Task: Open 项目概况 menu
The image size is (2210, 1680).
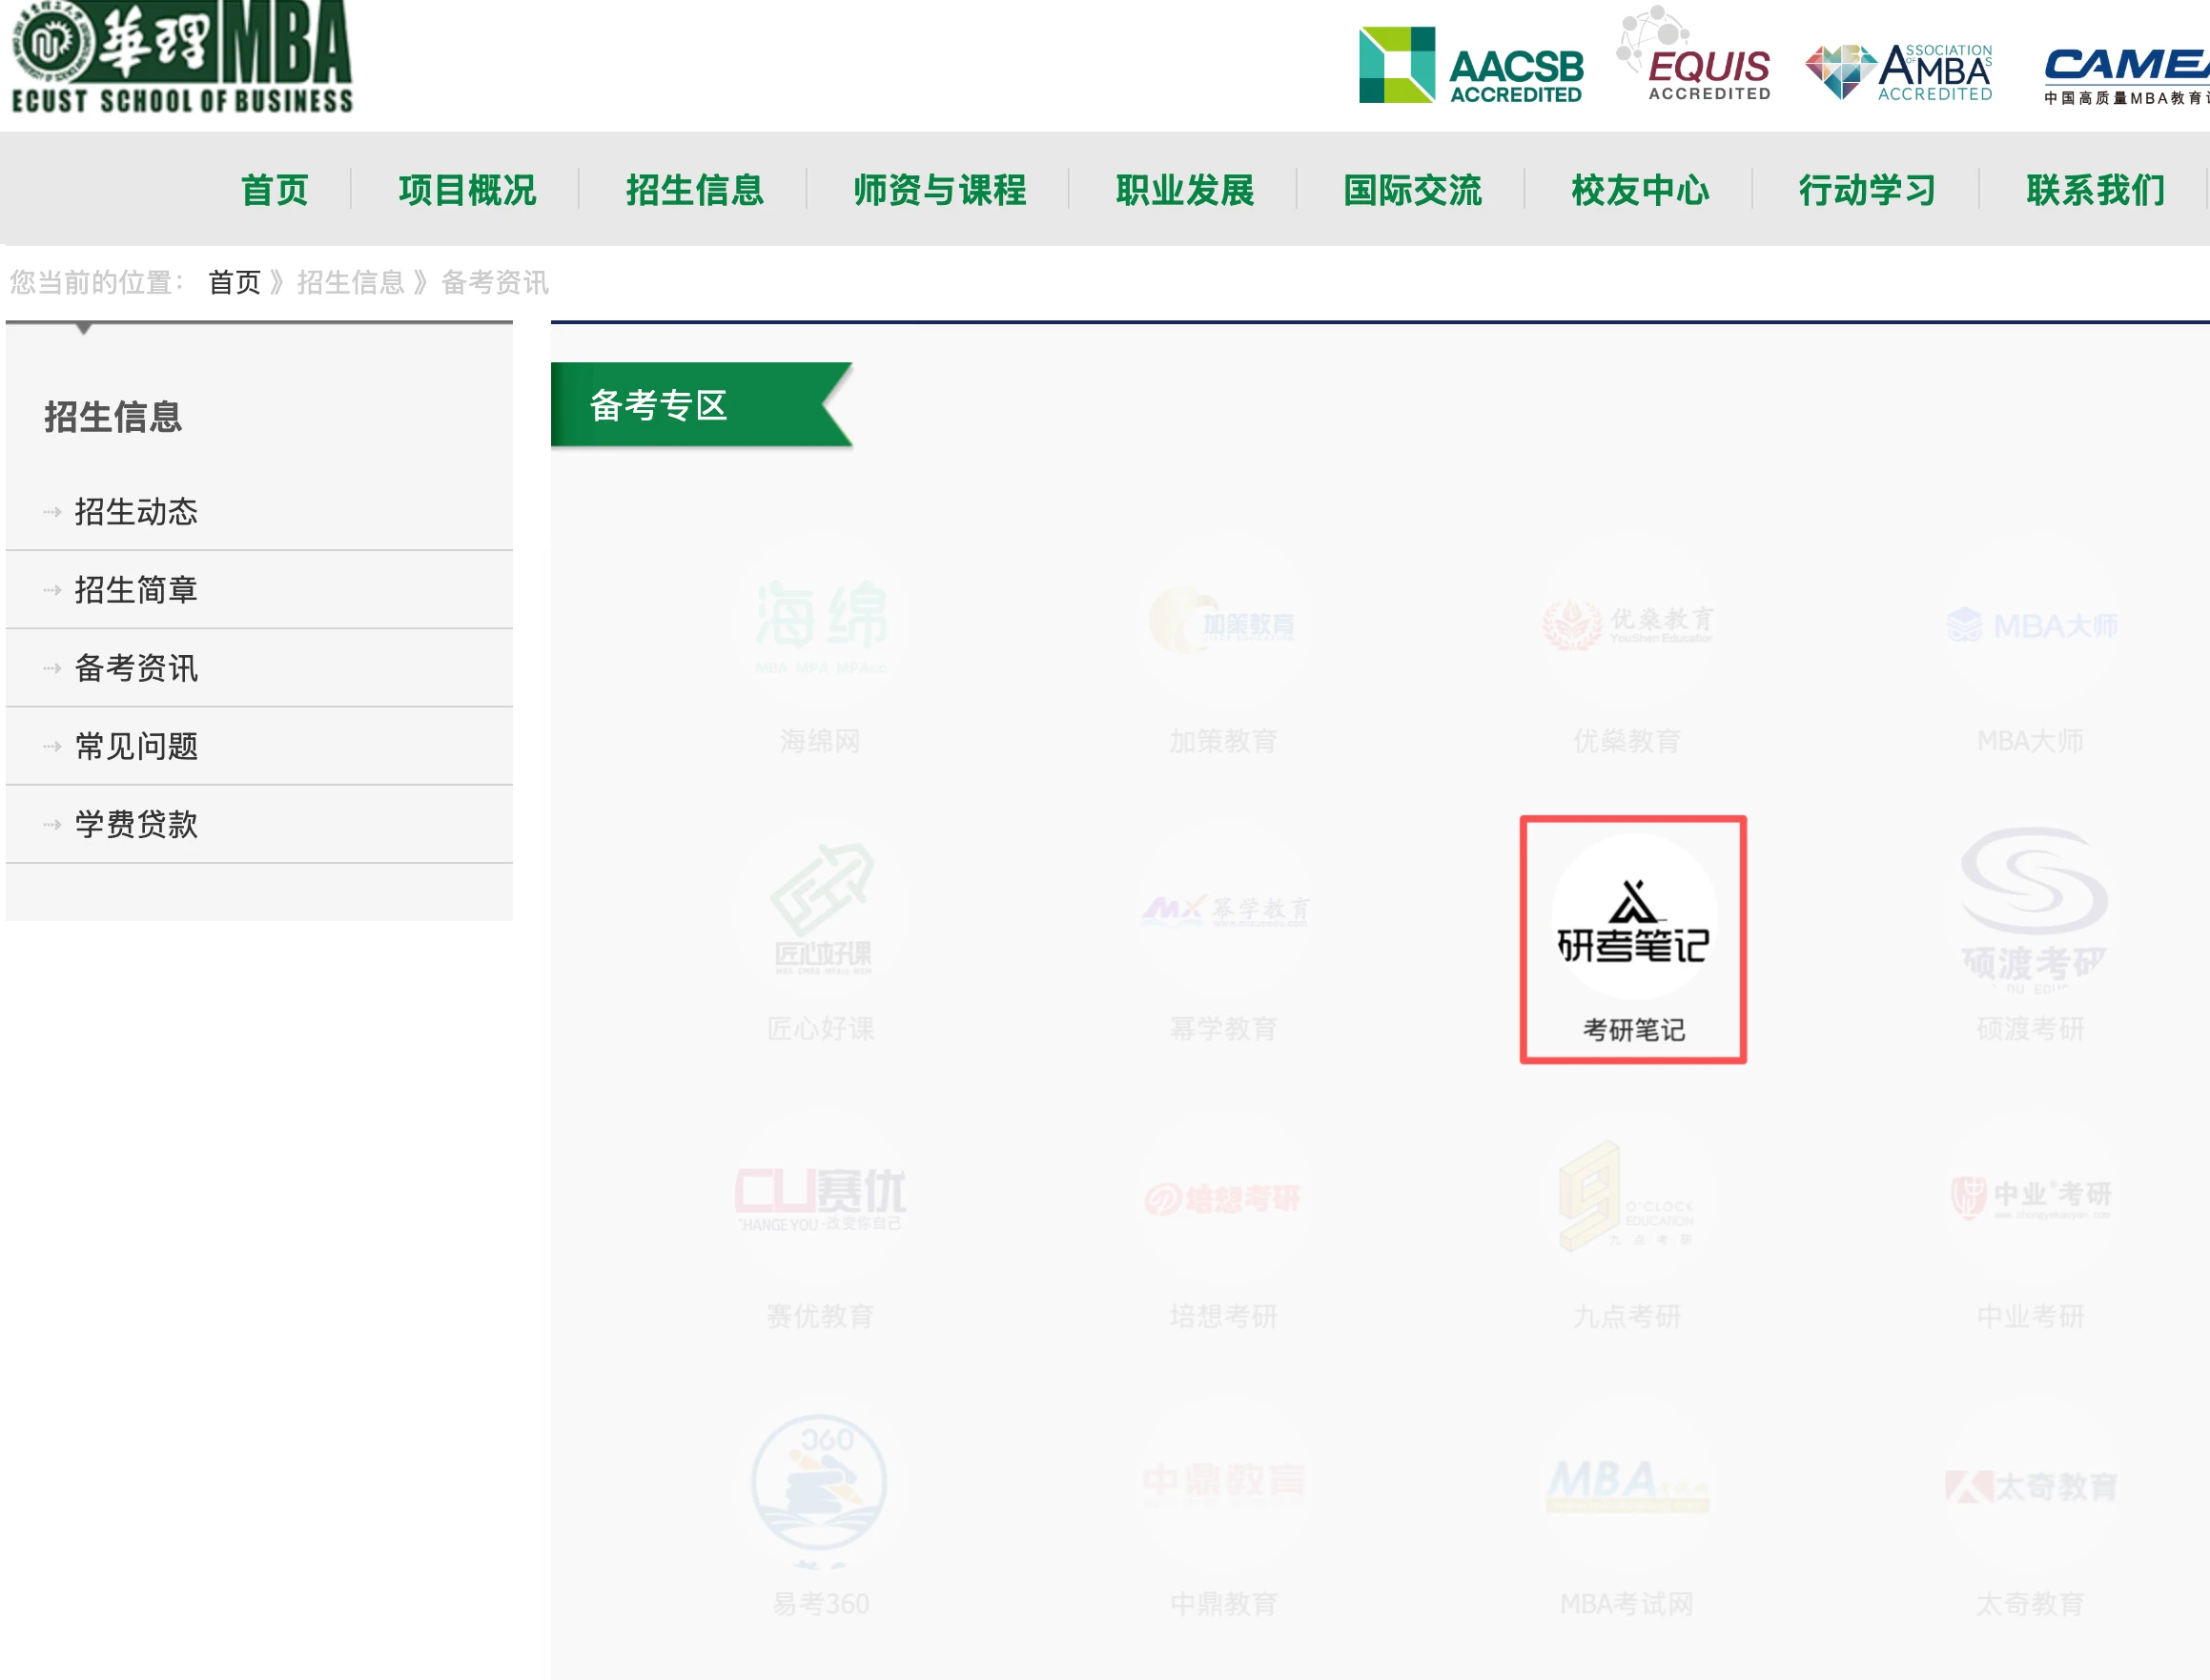Action: pyautogui.click(x=467, y=189)
